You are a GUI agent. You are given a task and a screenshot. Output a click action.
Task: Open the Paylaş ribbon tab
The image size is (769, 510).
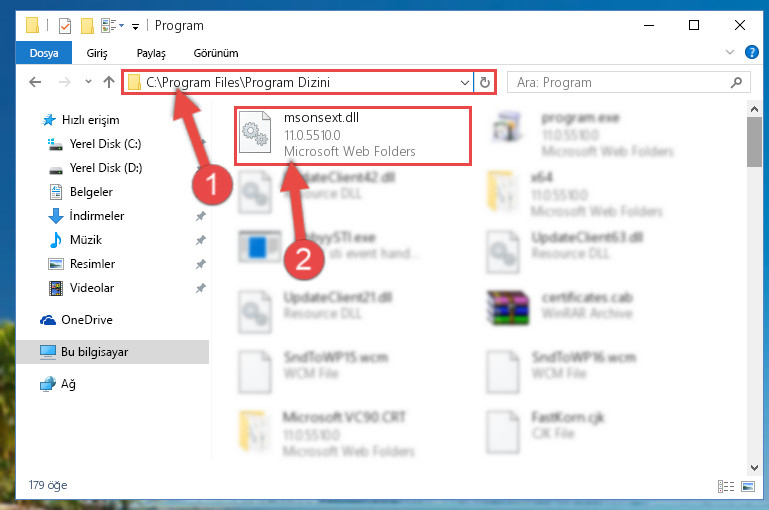pos(151,53)
